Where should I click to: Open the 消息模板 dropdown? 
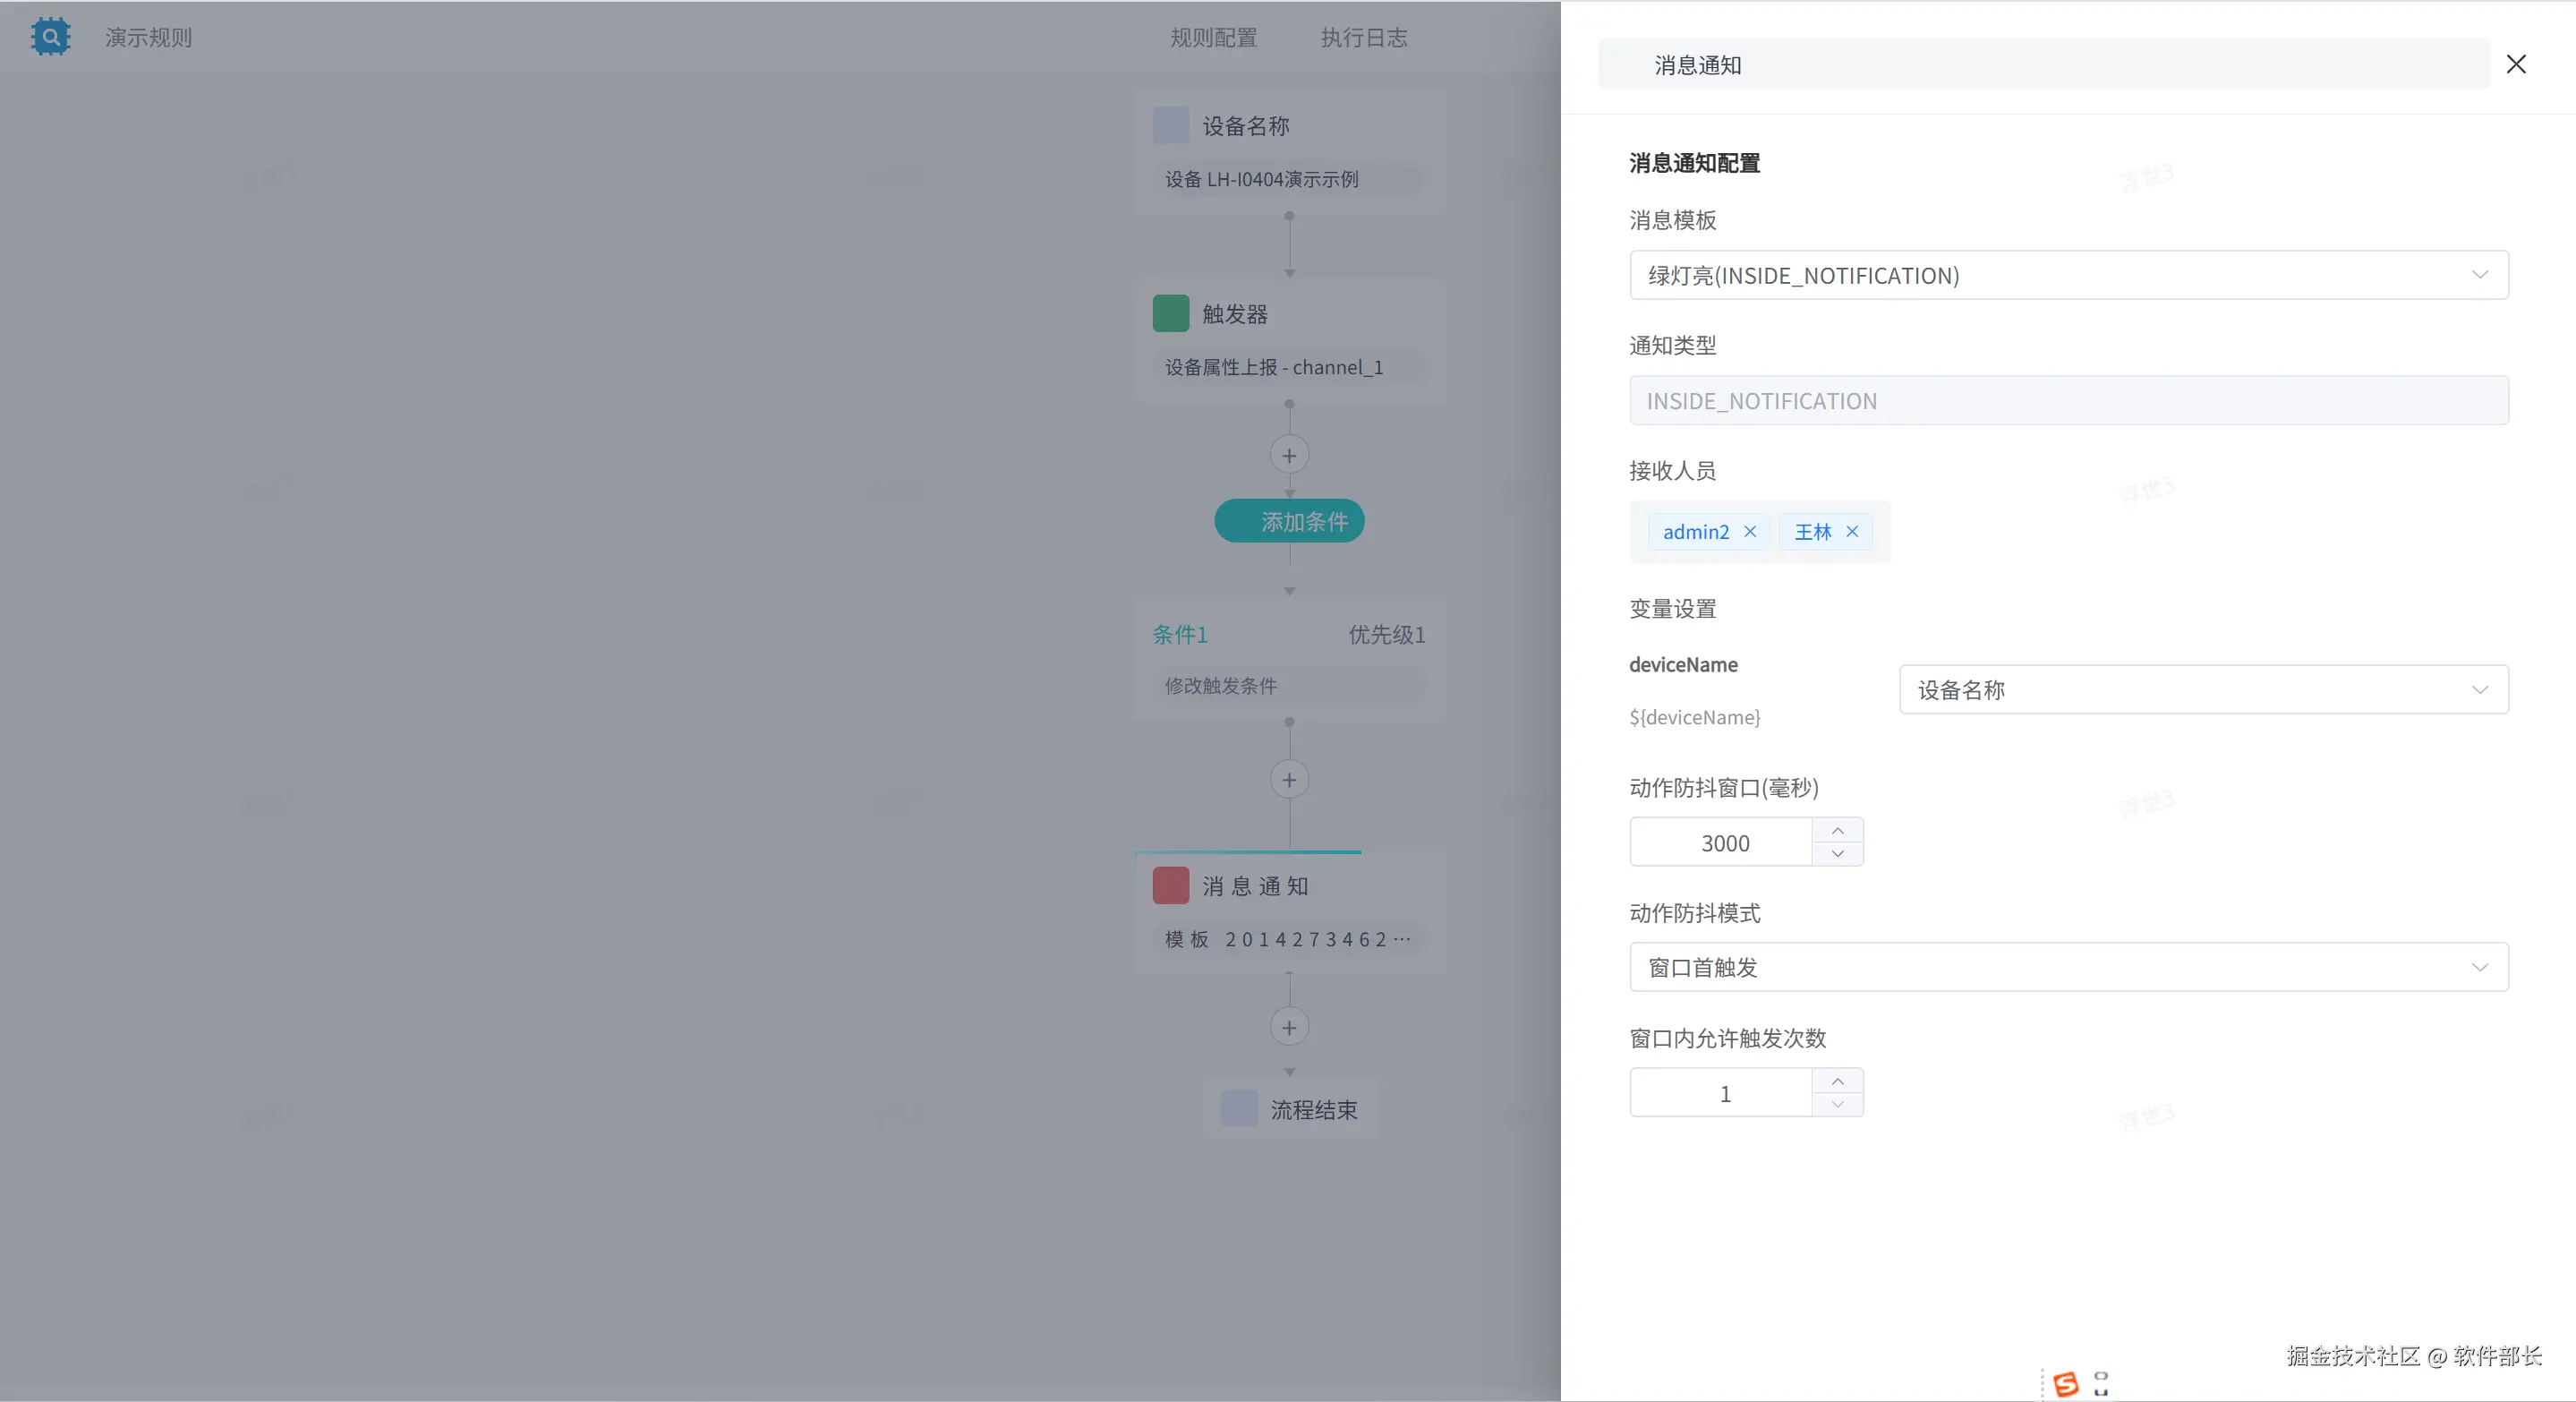tap(2068, 276)
